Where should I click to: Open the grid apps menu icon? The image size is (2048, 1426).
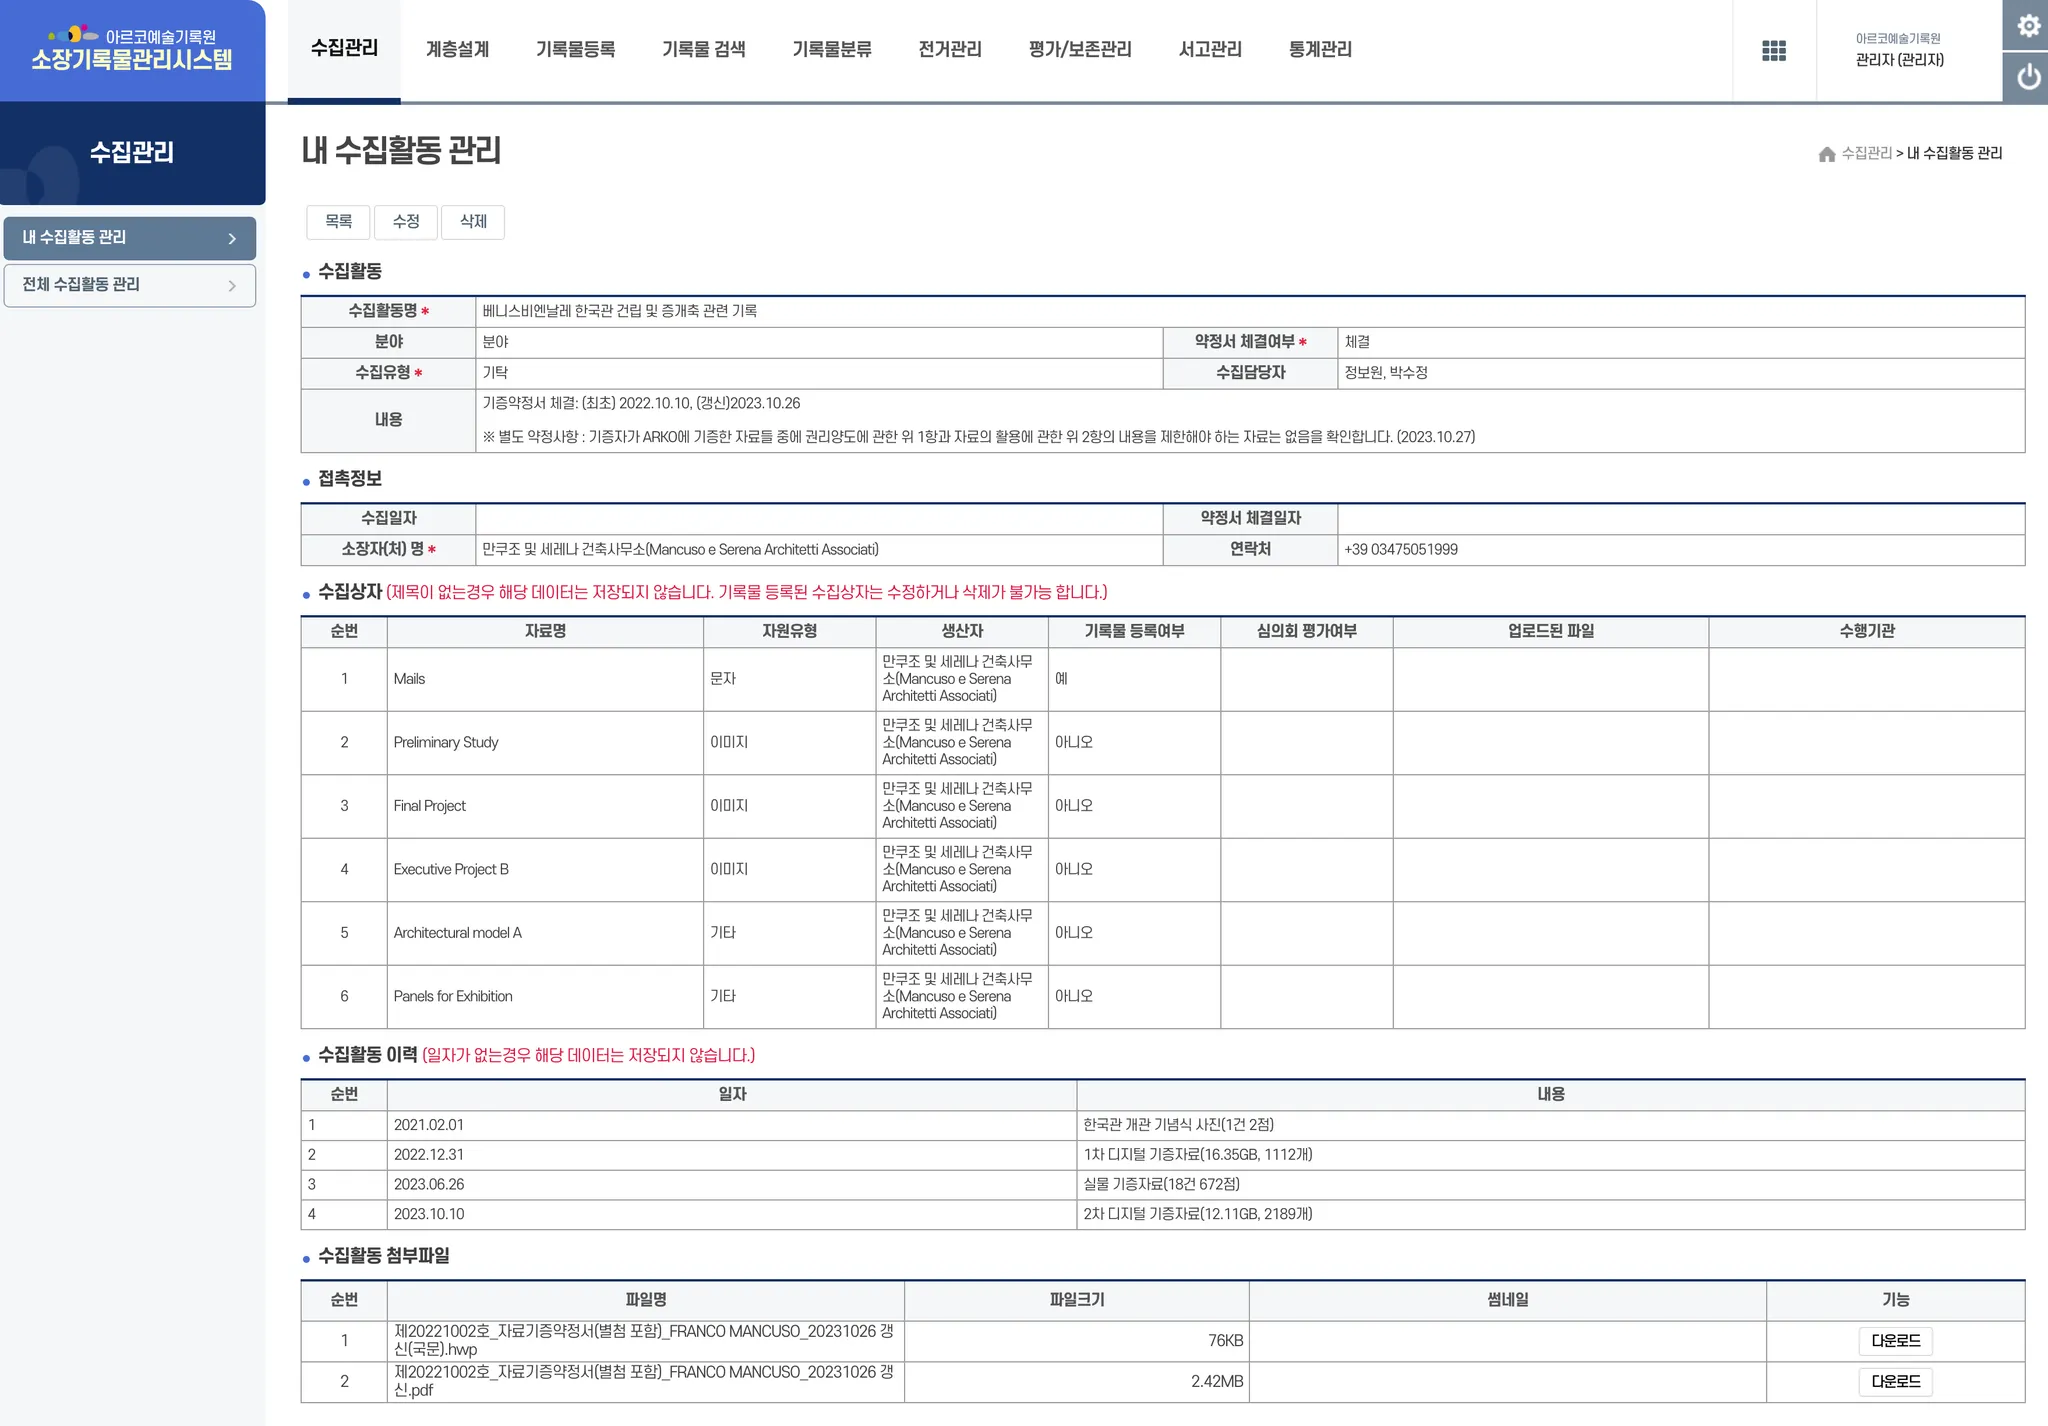tap(1773, 51)
